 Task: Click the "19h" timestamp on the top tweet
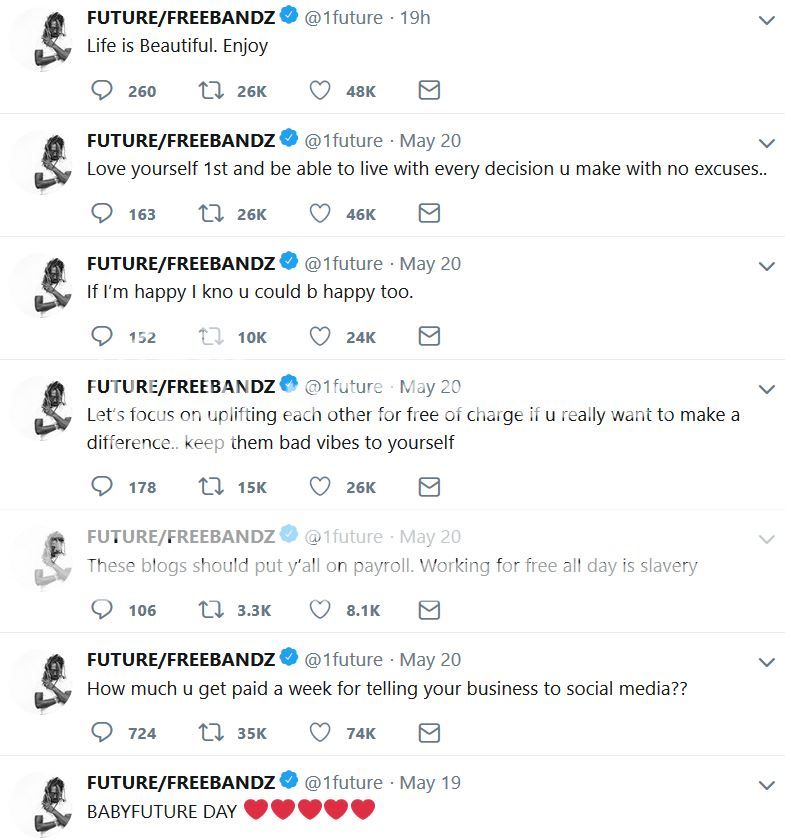click(x=414, y=18)
